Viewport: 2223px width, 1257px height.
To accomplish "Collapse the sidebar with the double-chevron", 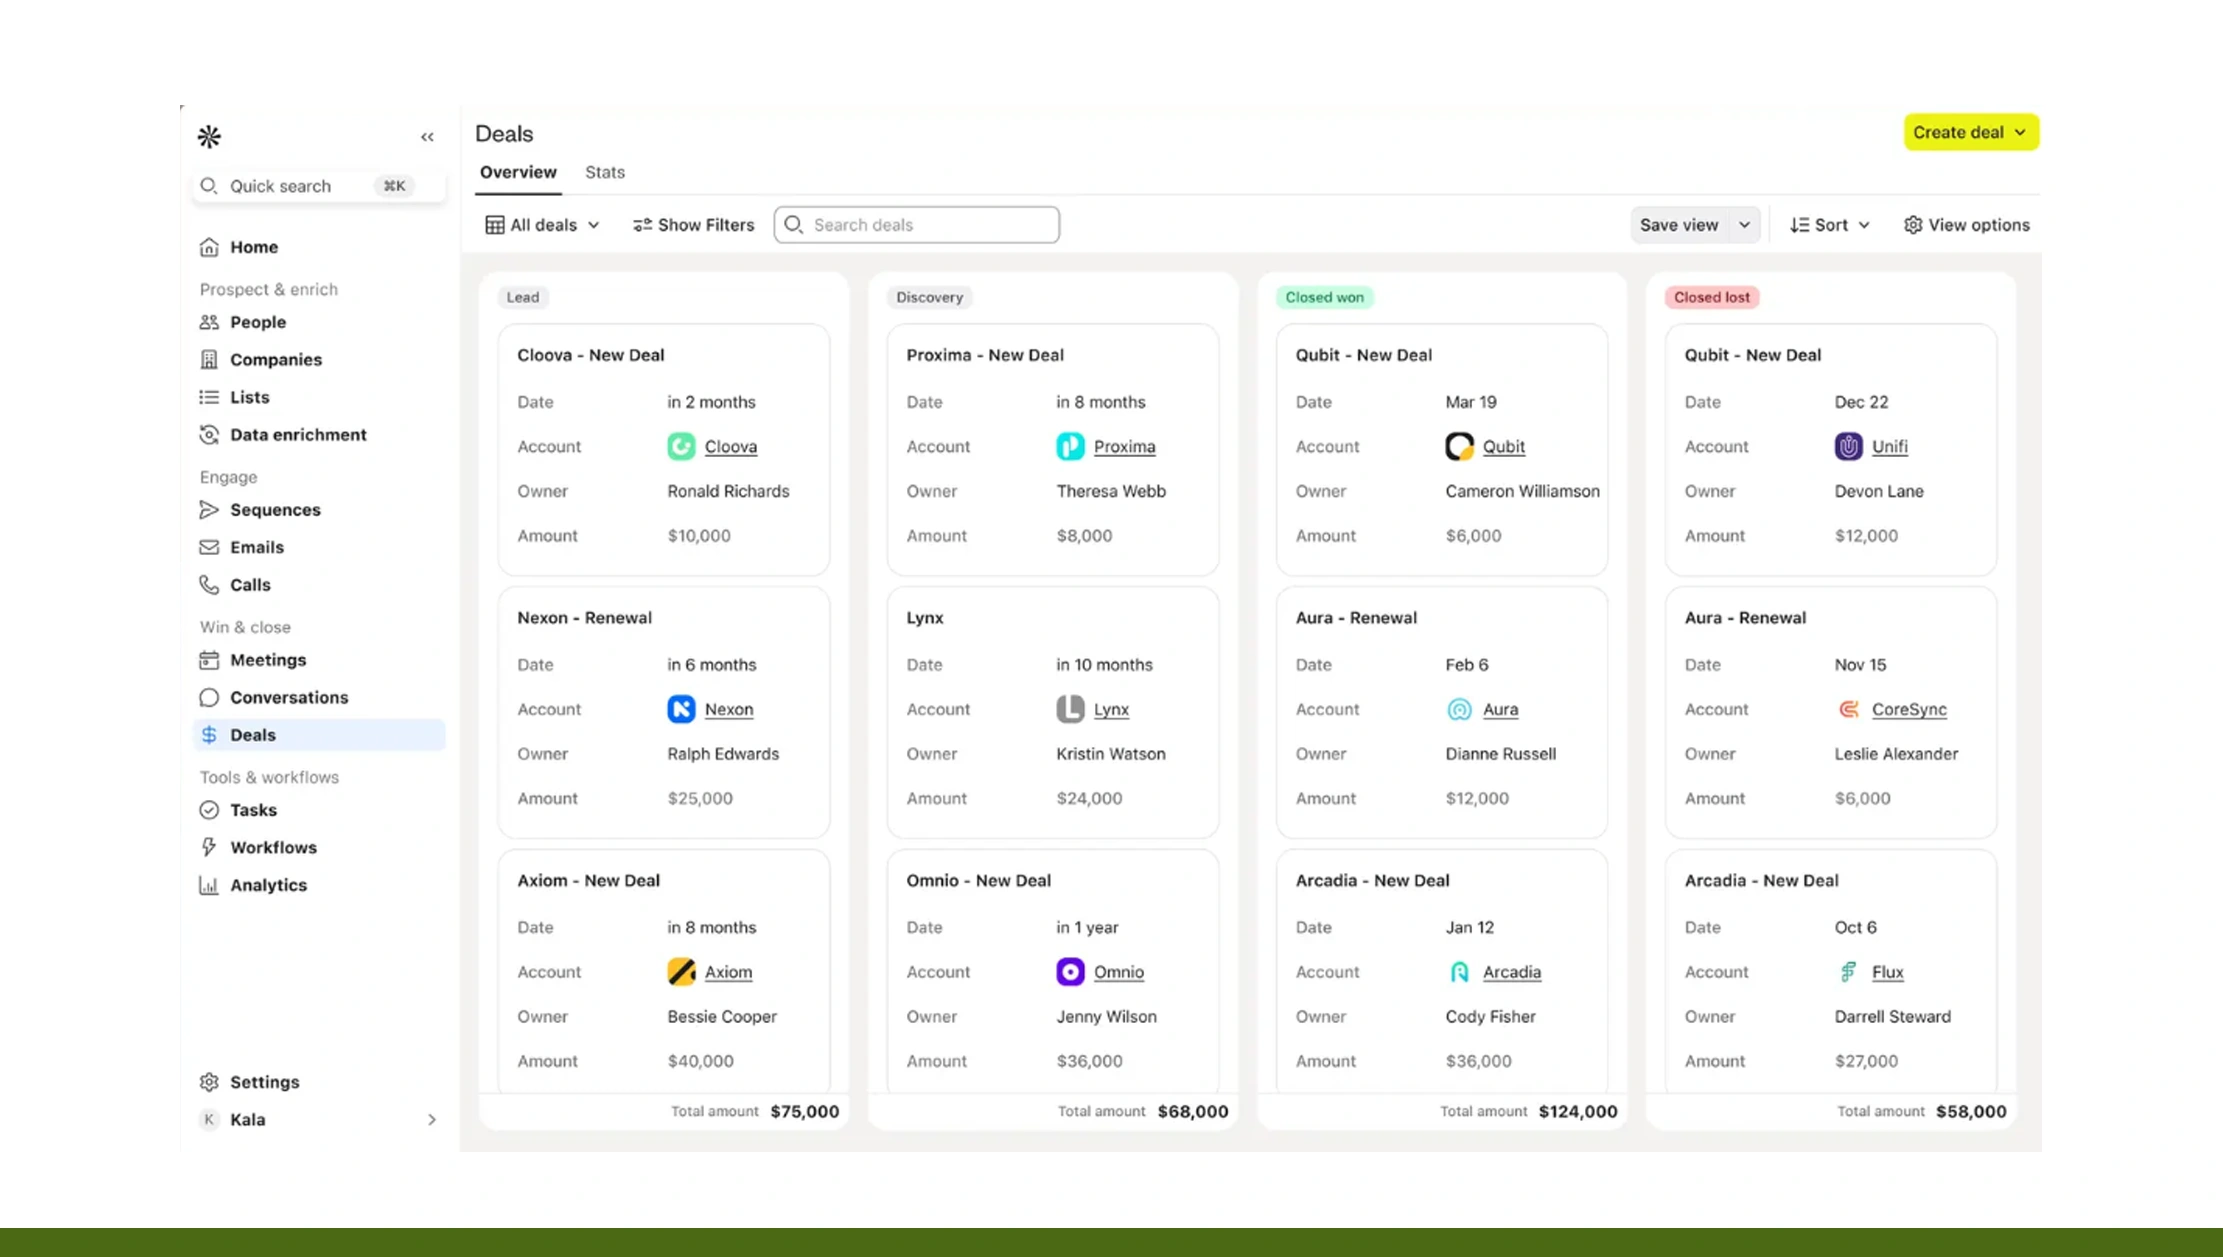I will 427,136.
